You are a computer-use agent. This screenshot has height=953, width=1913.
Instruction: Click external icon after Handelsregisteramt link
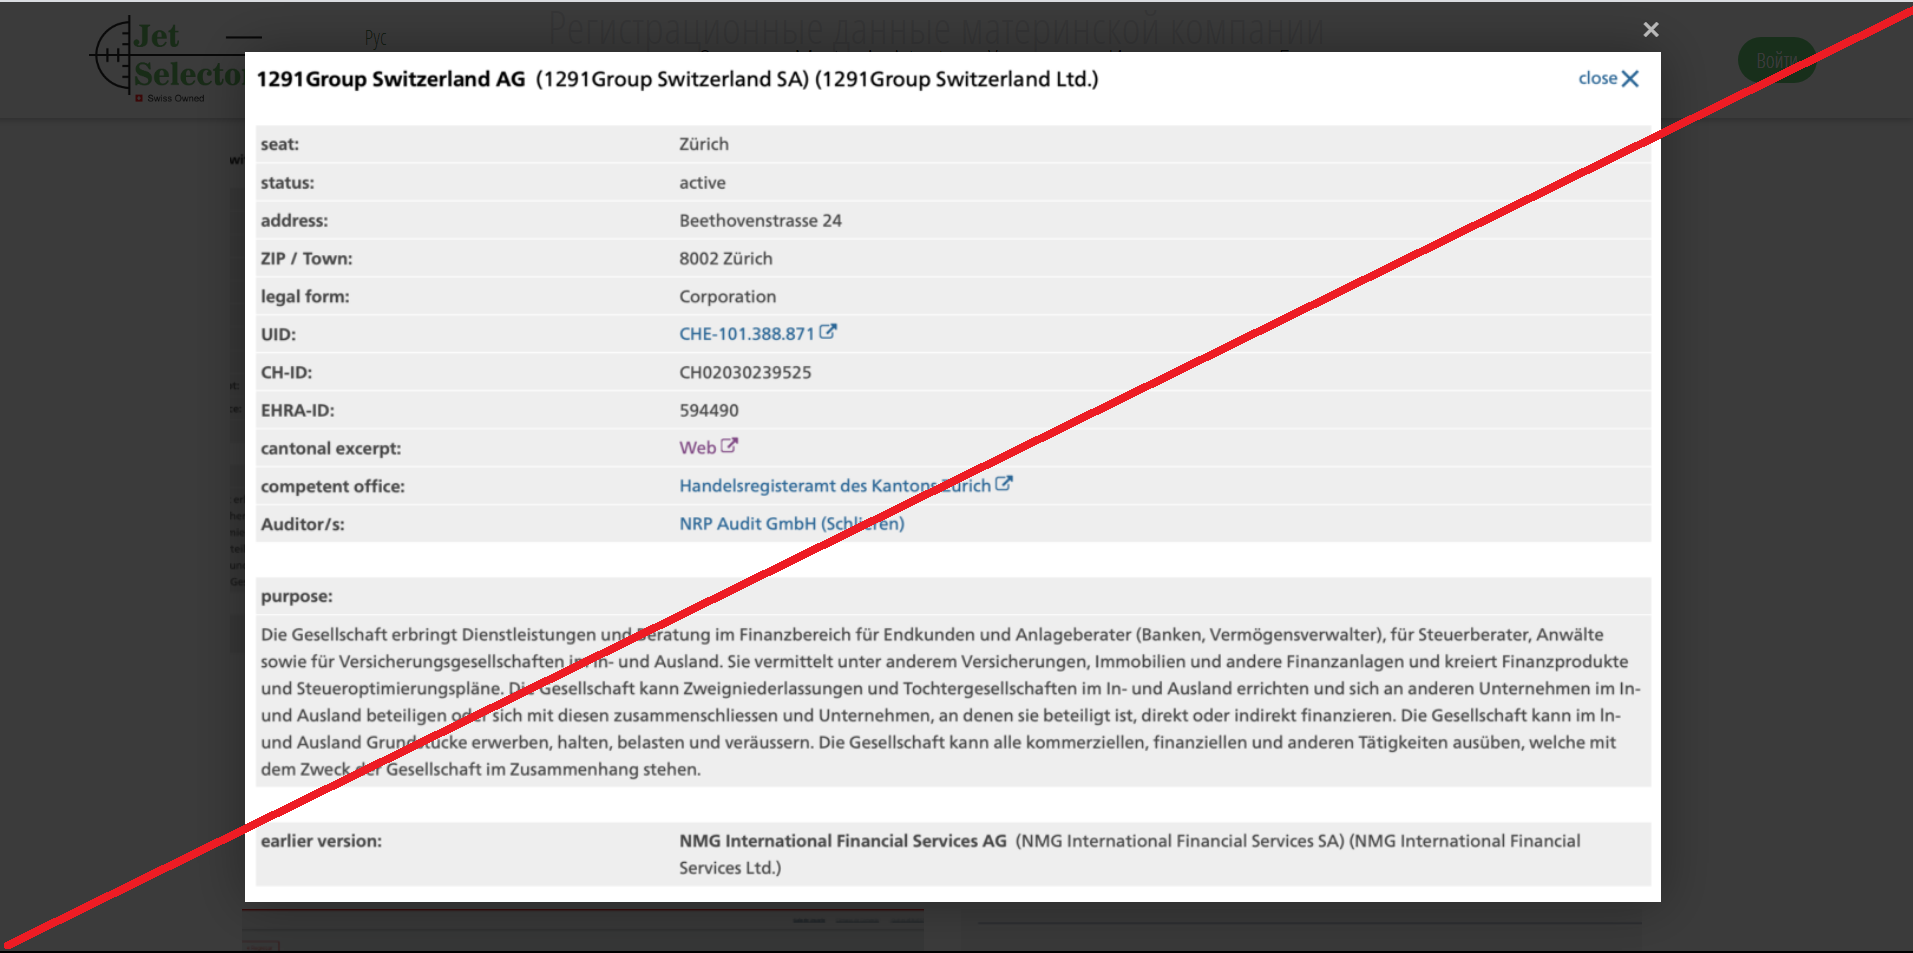[1004, 484]
